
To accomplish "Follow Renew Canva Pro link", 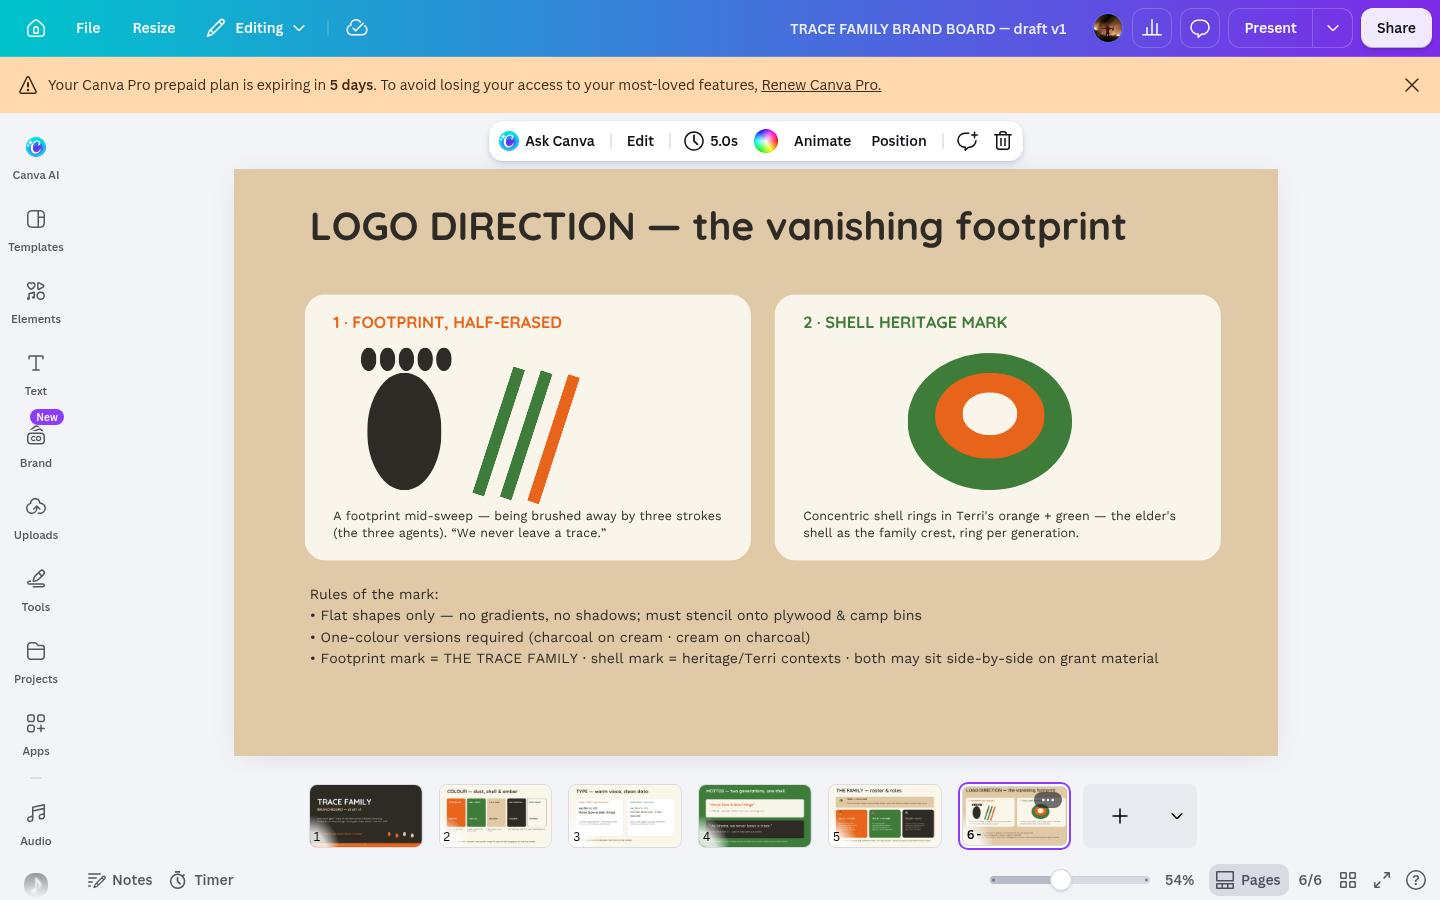I will tap(821, 85).
